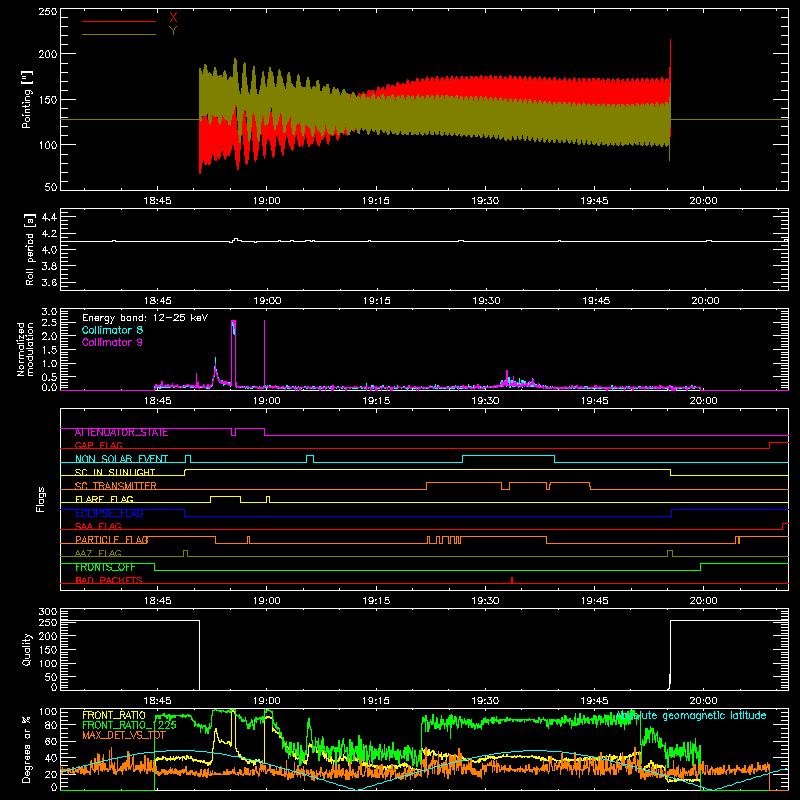Select the PARTICLE_FLAG label

point(112,540)
